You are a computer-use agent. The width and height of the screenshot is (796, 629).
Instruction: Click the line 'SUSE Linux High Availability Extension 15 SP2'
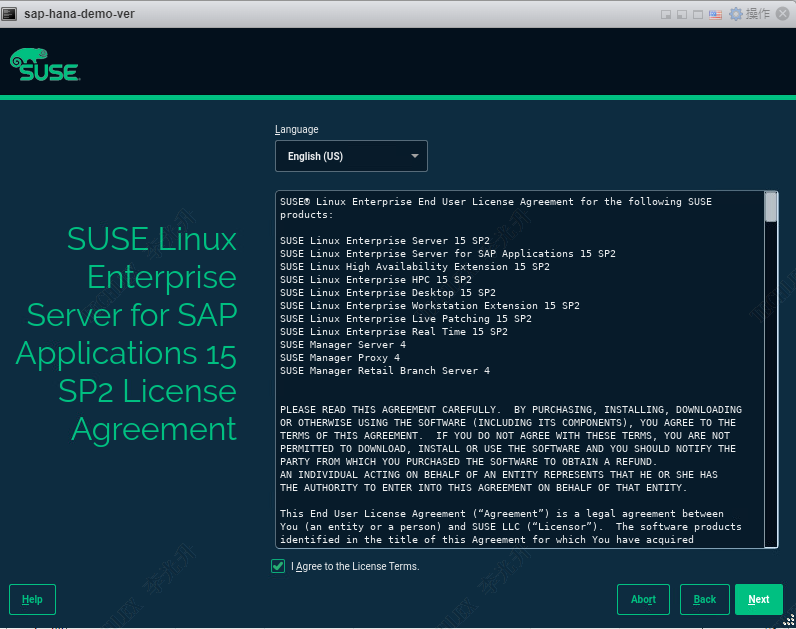415,267
